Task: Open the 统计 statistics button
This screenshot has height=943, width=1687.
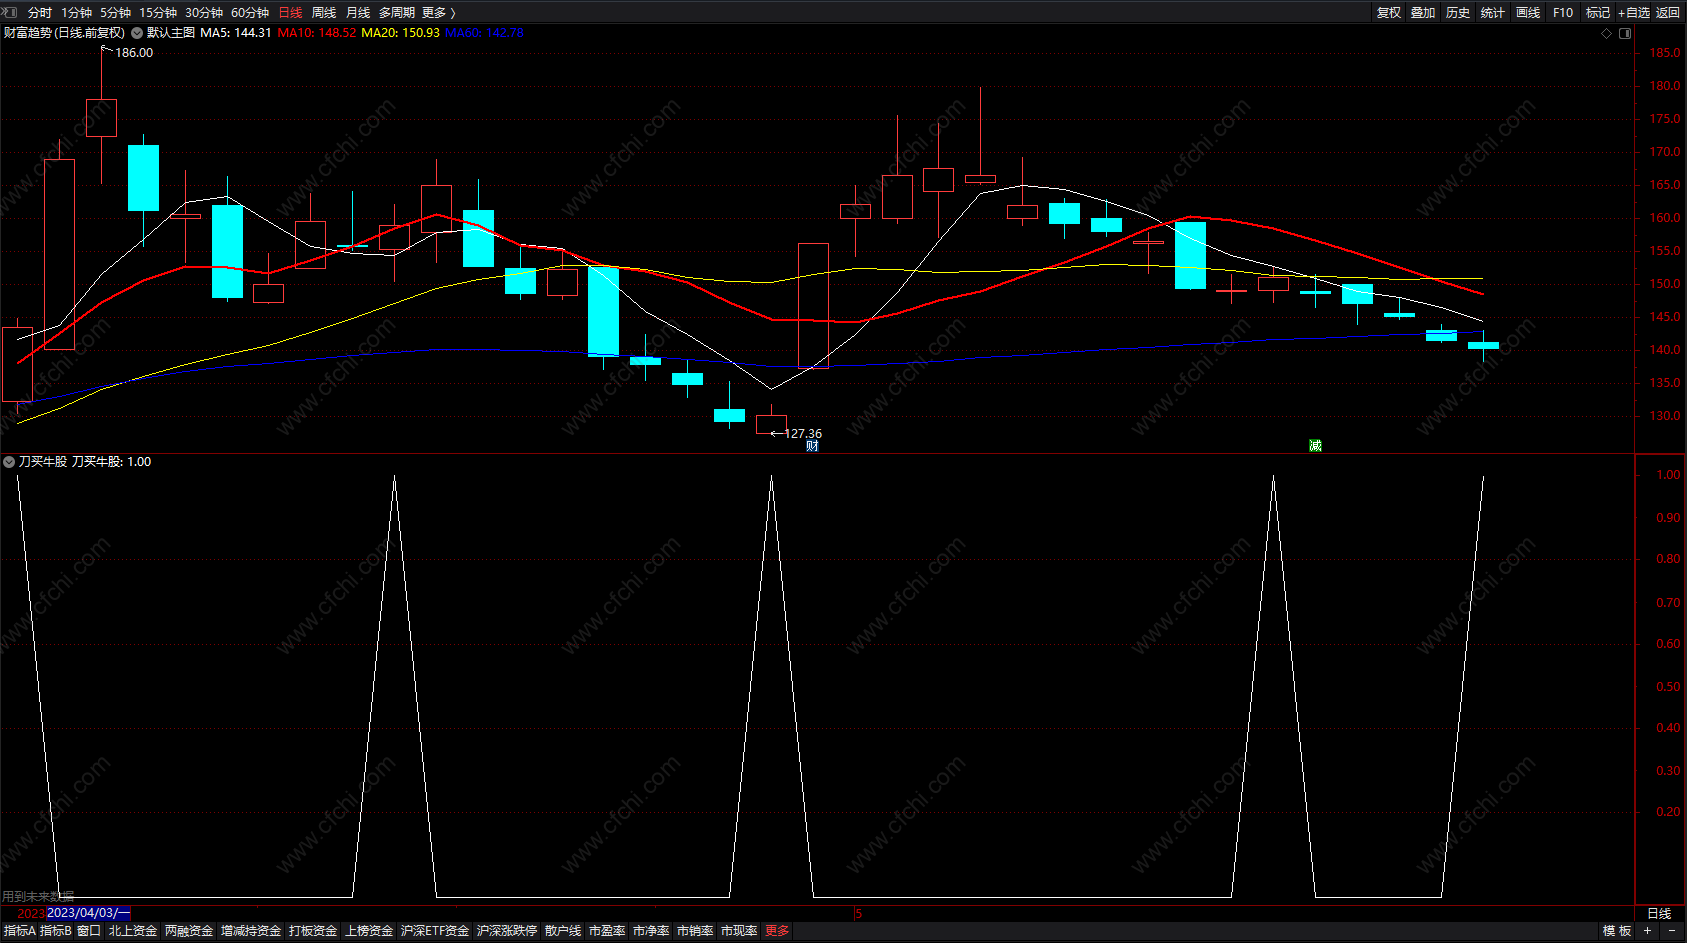Action: (x=1493, y=13)
